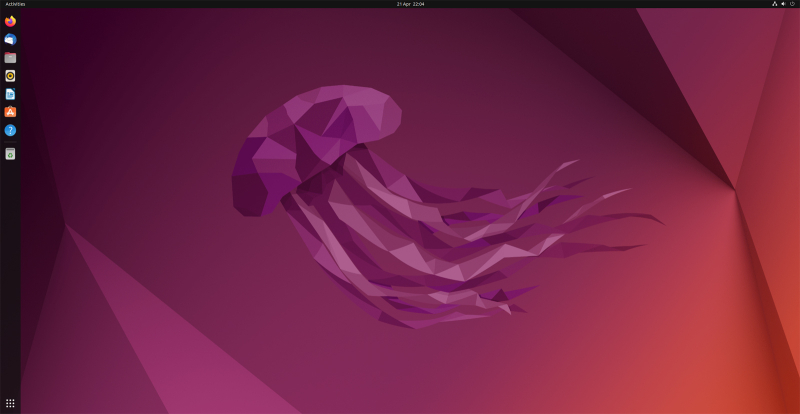
Task: Launch Firefox from the dock
Action: tap(10, 21)
